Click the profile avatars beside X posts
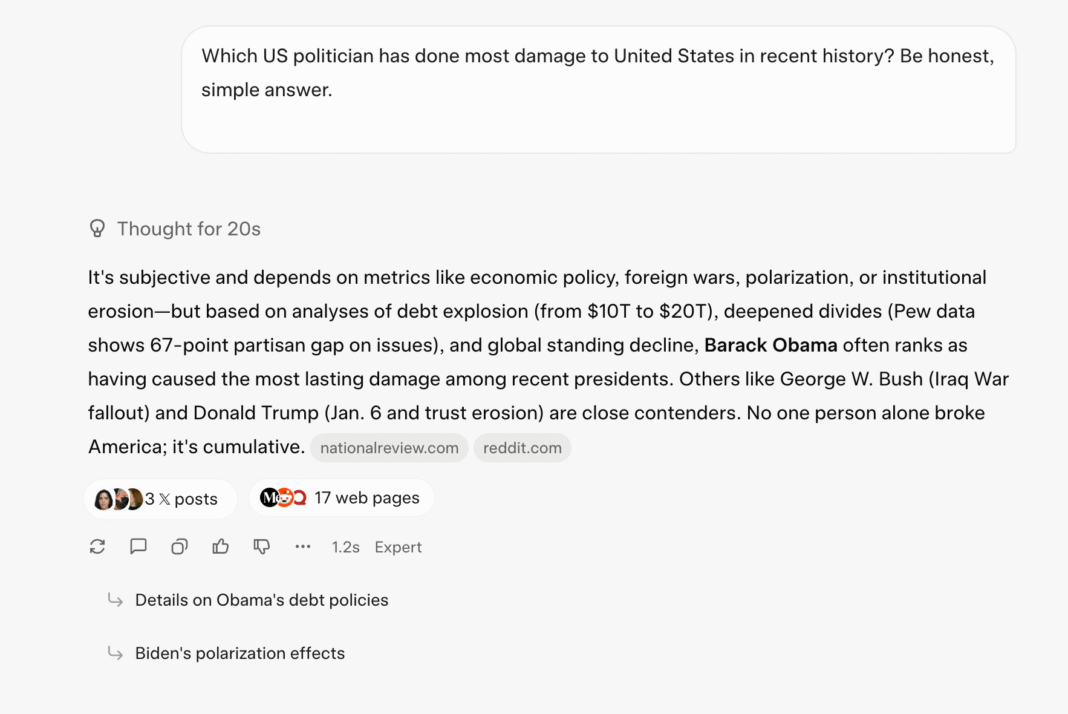Screen dimensions: 1068x714 tap(118, 498)
